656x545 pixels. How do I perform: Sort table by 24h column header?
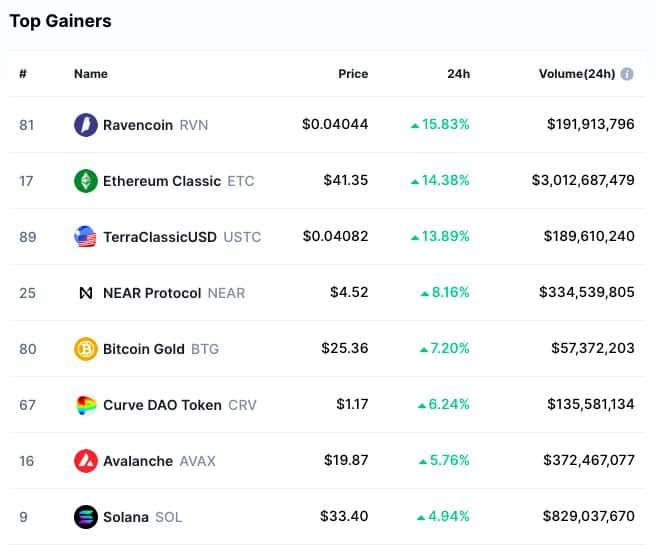[459, 74]
